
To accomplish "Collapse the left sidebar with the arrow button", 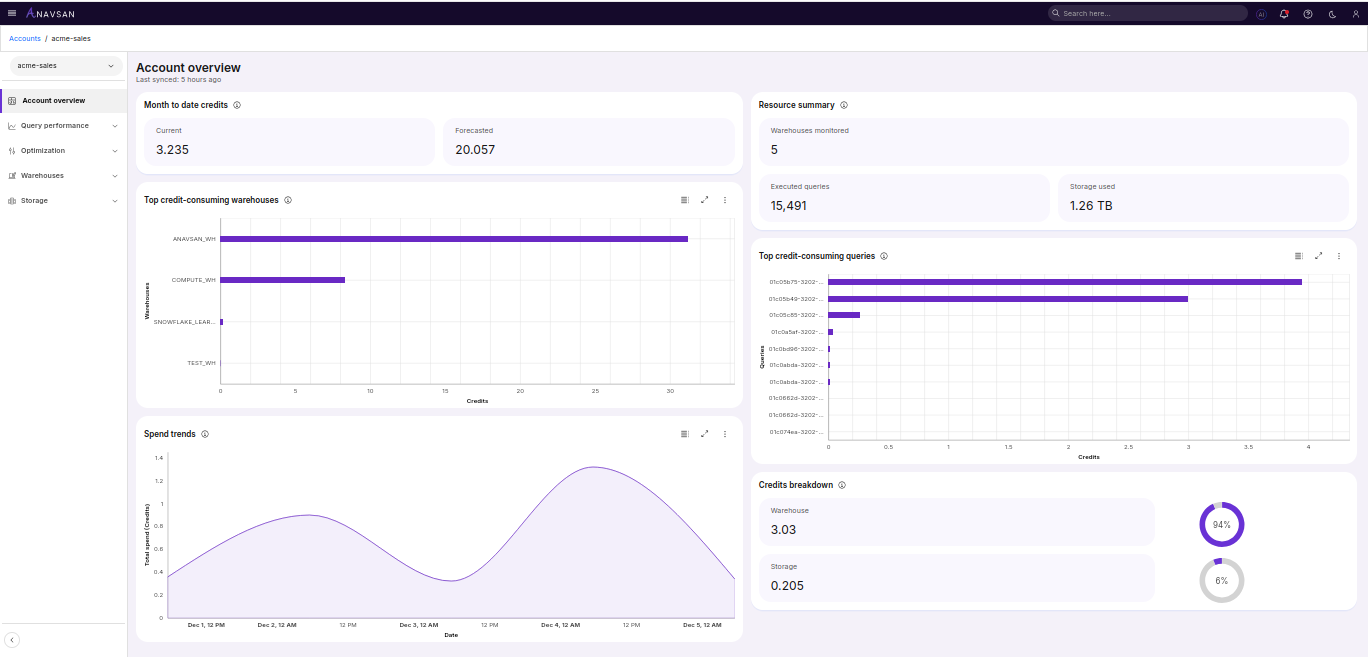I will (x=12, y=638).
